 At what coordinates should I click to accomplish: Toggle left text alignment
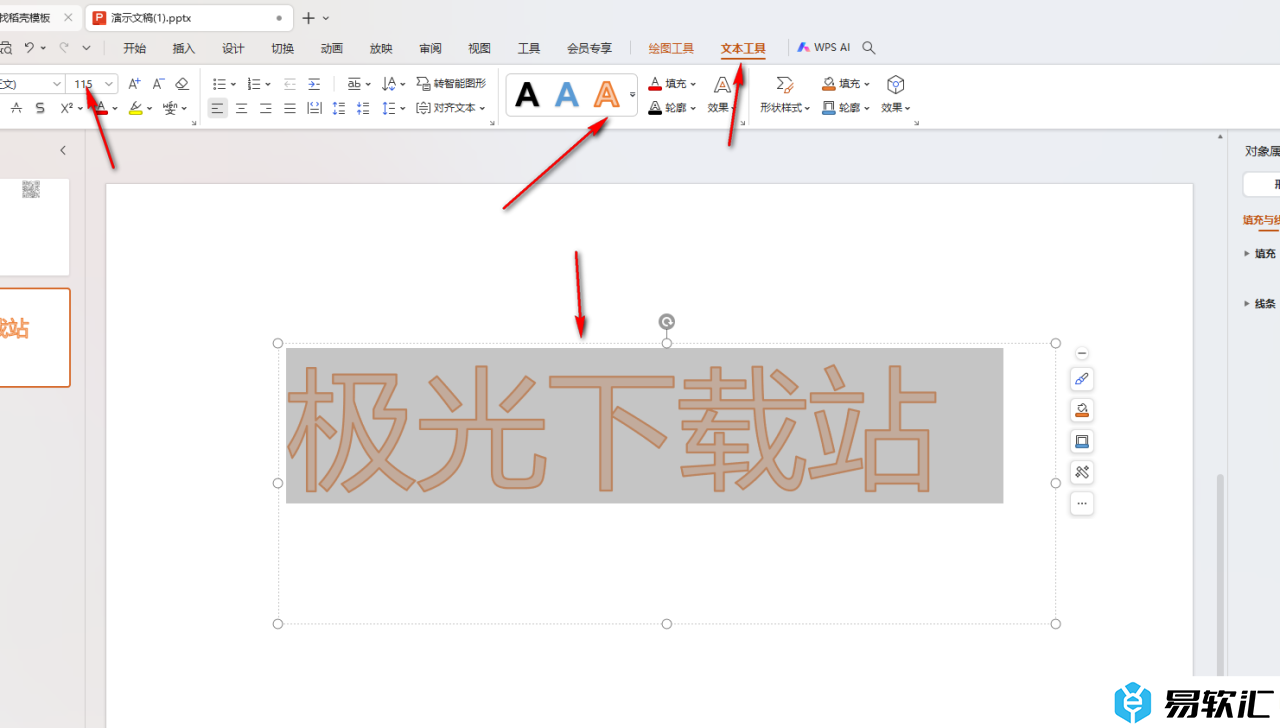click(218, 108)
